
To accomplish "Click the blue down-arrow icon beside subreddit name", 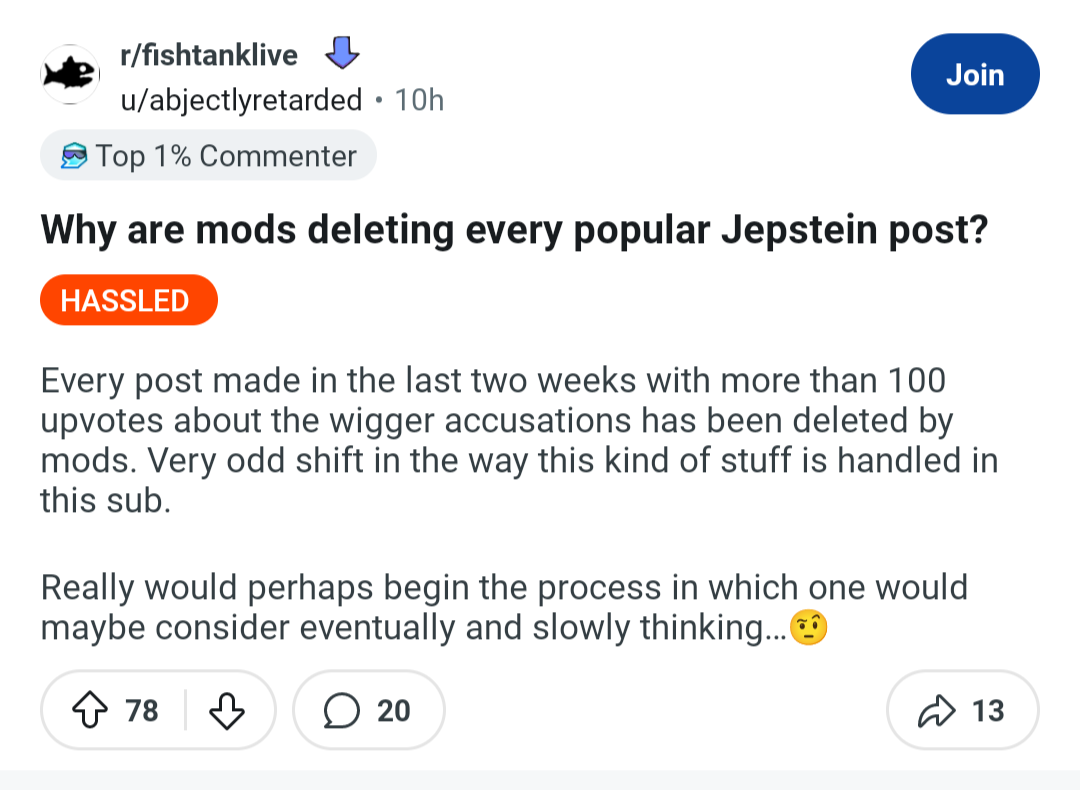I will [x=342, y=54].
